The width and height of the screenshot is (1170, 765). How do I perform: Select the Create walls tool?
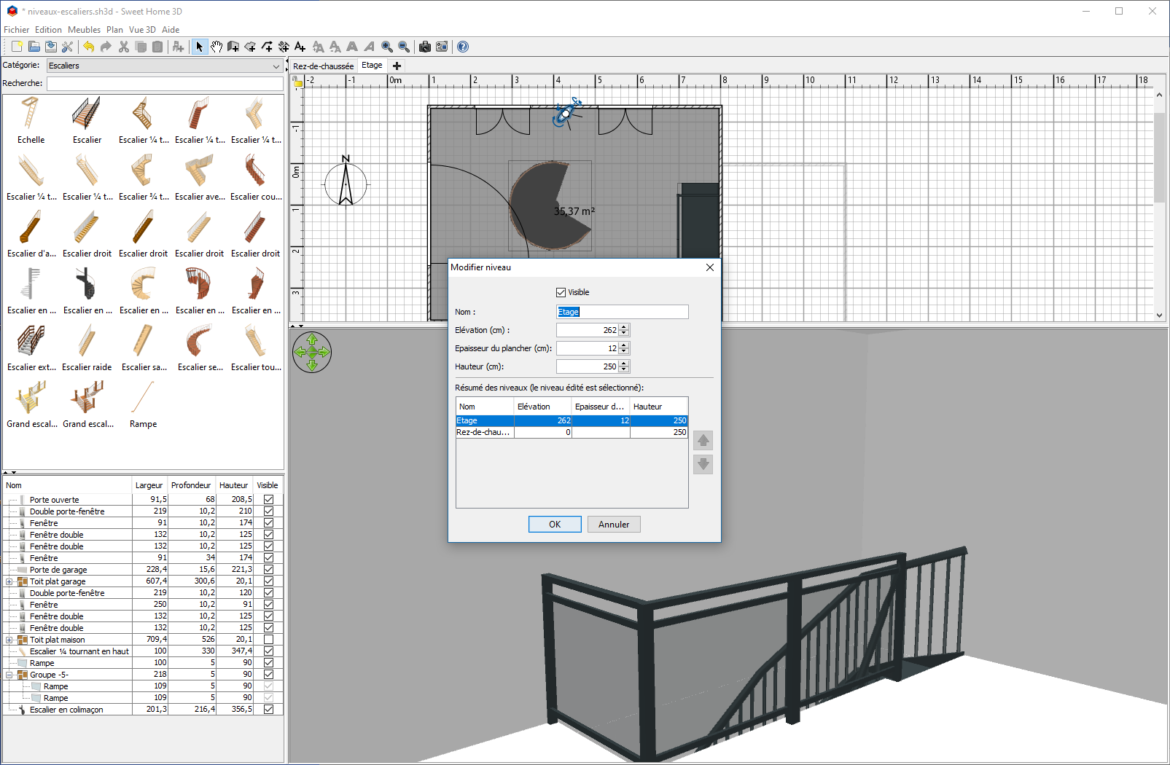coord(235,46)
